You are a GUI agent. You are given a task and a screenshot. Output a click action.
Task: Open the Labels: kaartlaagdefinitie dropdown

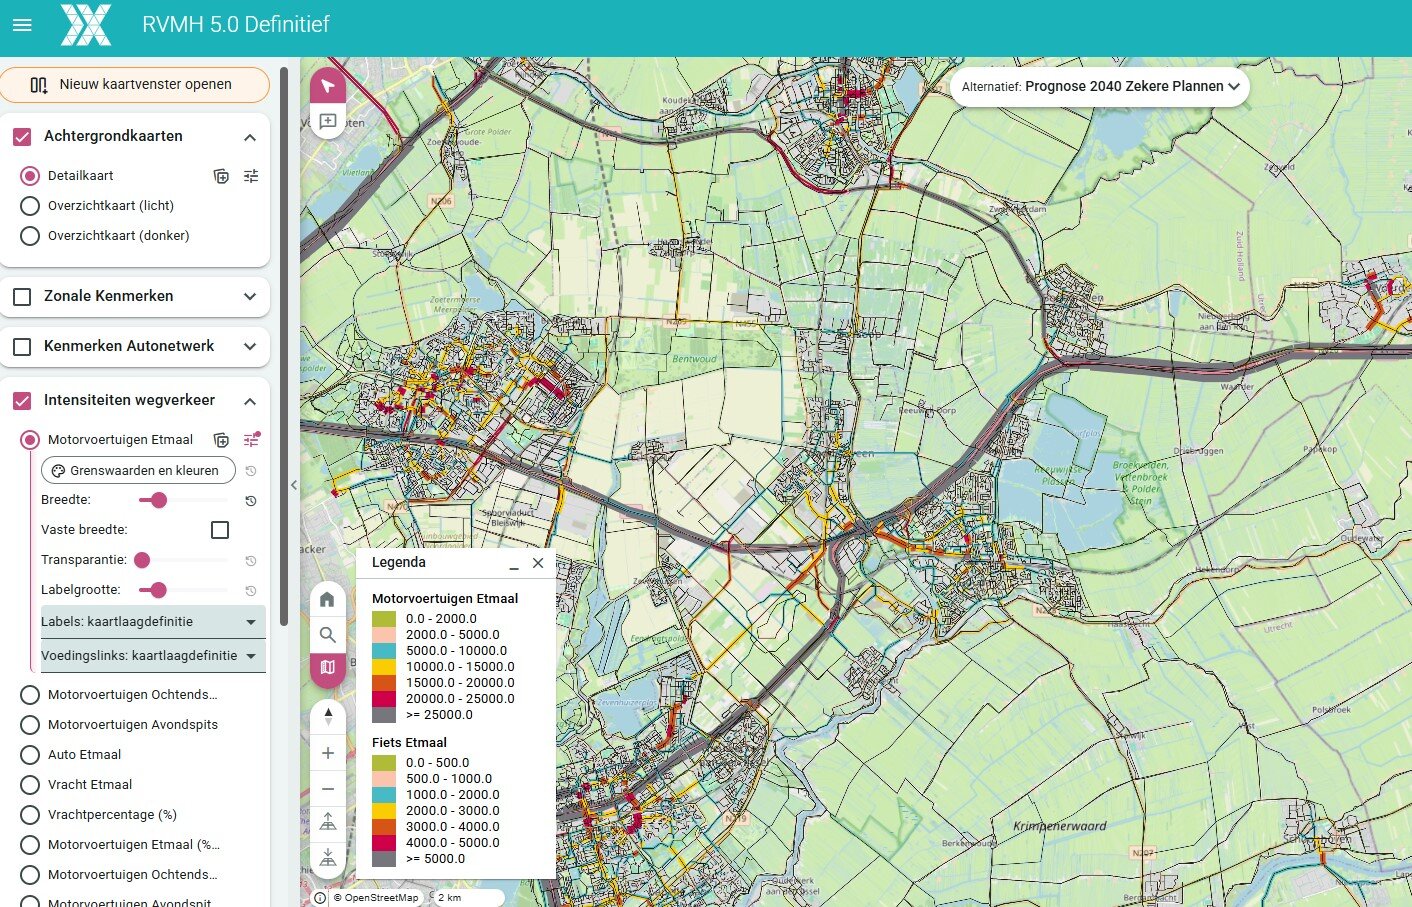[x=152, y=622]
